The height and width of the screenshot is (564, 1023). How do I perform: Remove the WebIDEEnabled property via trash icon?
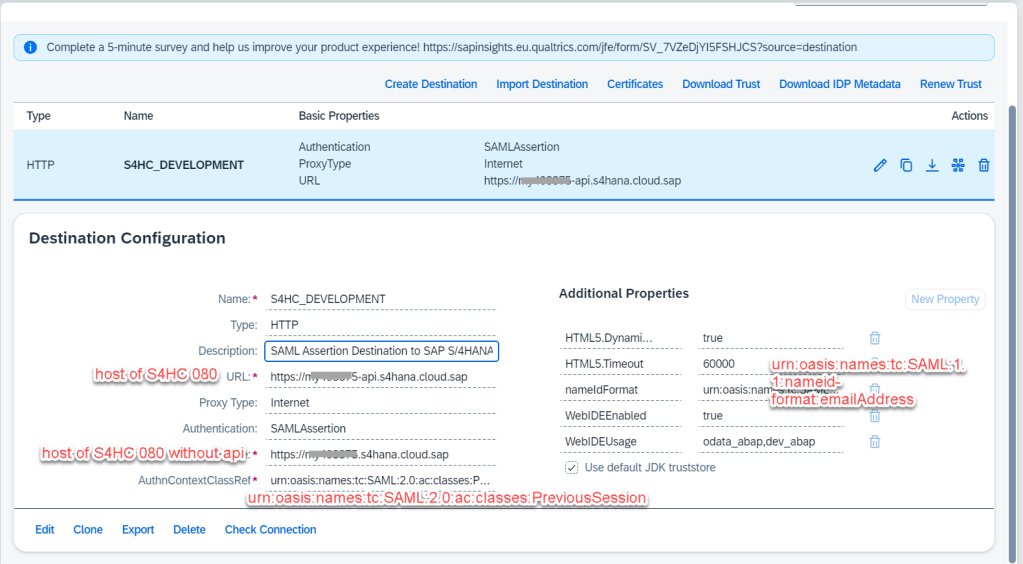pos(875,415)
